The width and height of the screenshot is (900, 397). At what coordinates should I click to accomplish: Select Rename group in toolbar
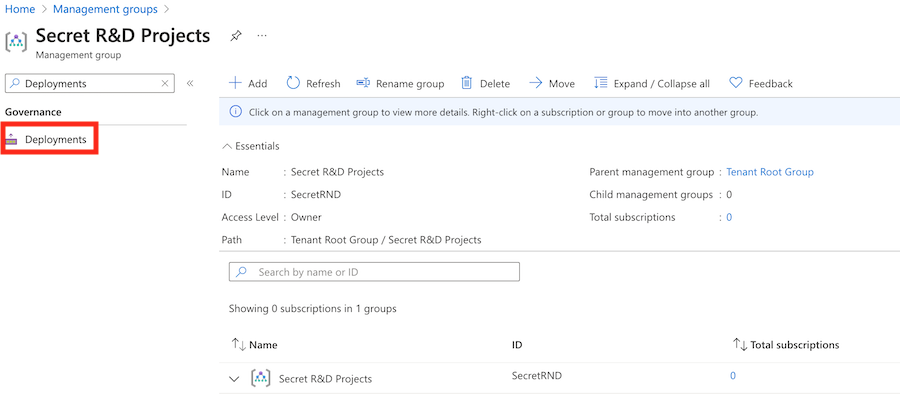click(400, 83)
